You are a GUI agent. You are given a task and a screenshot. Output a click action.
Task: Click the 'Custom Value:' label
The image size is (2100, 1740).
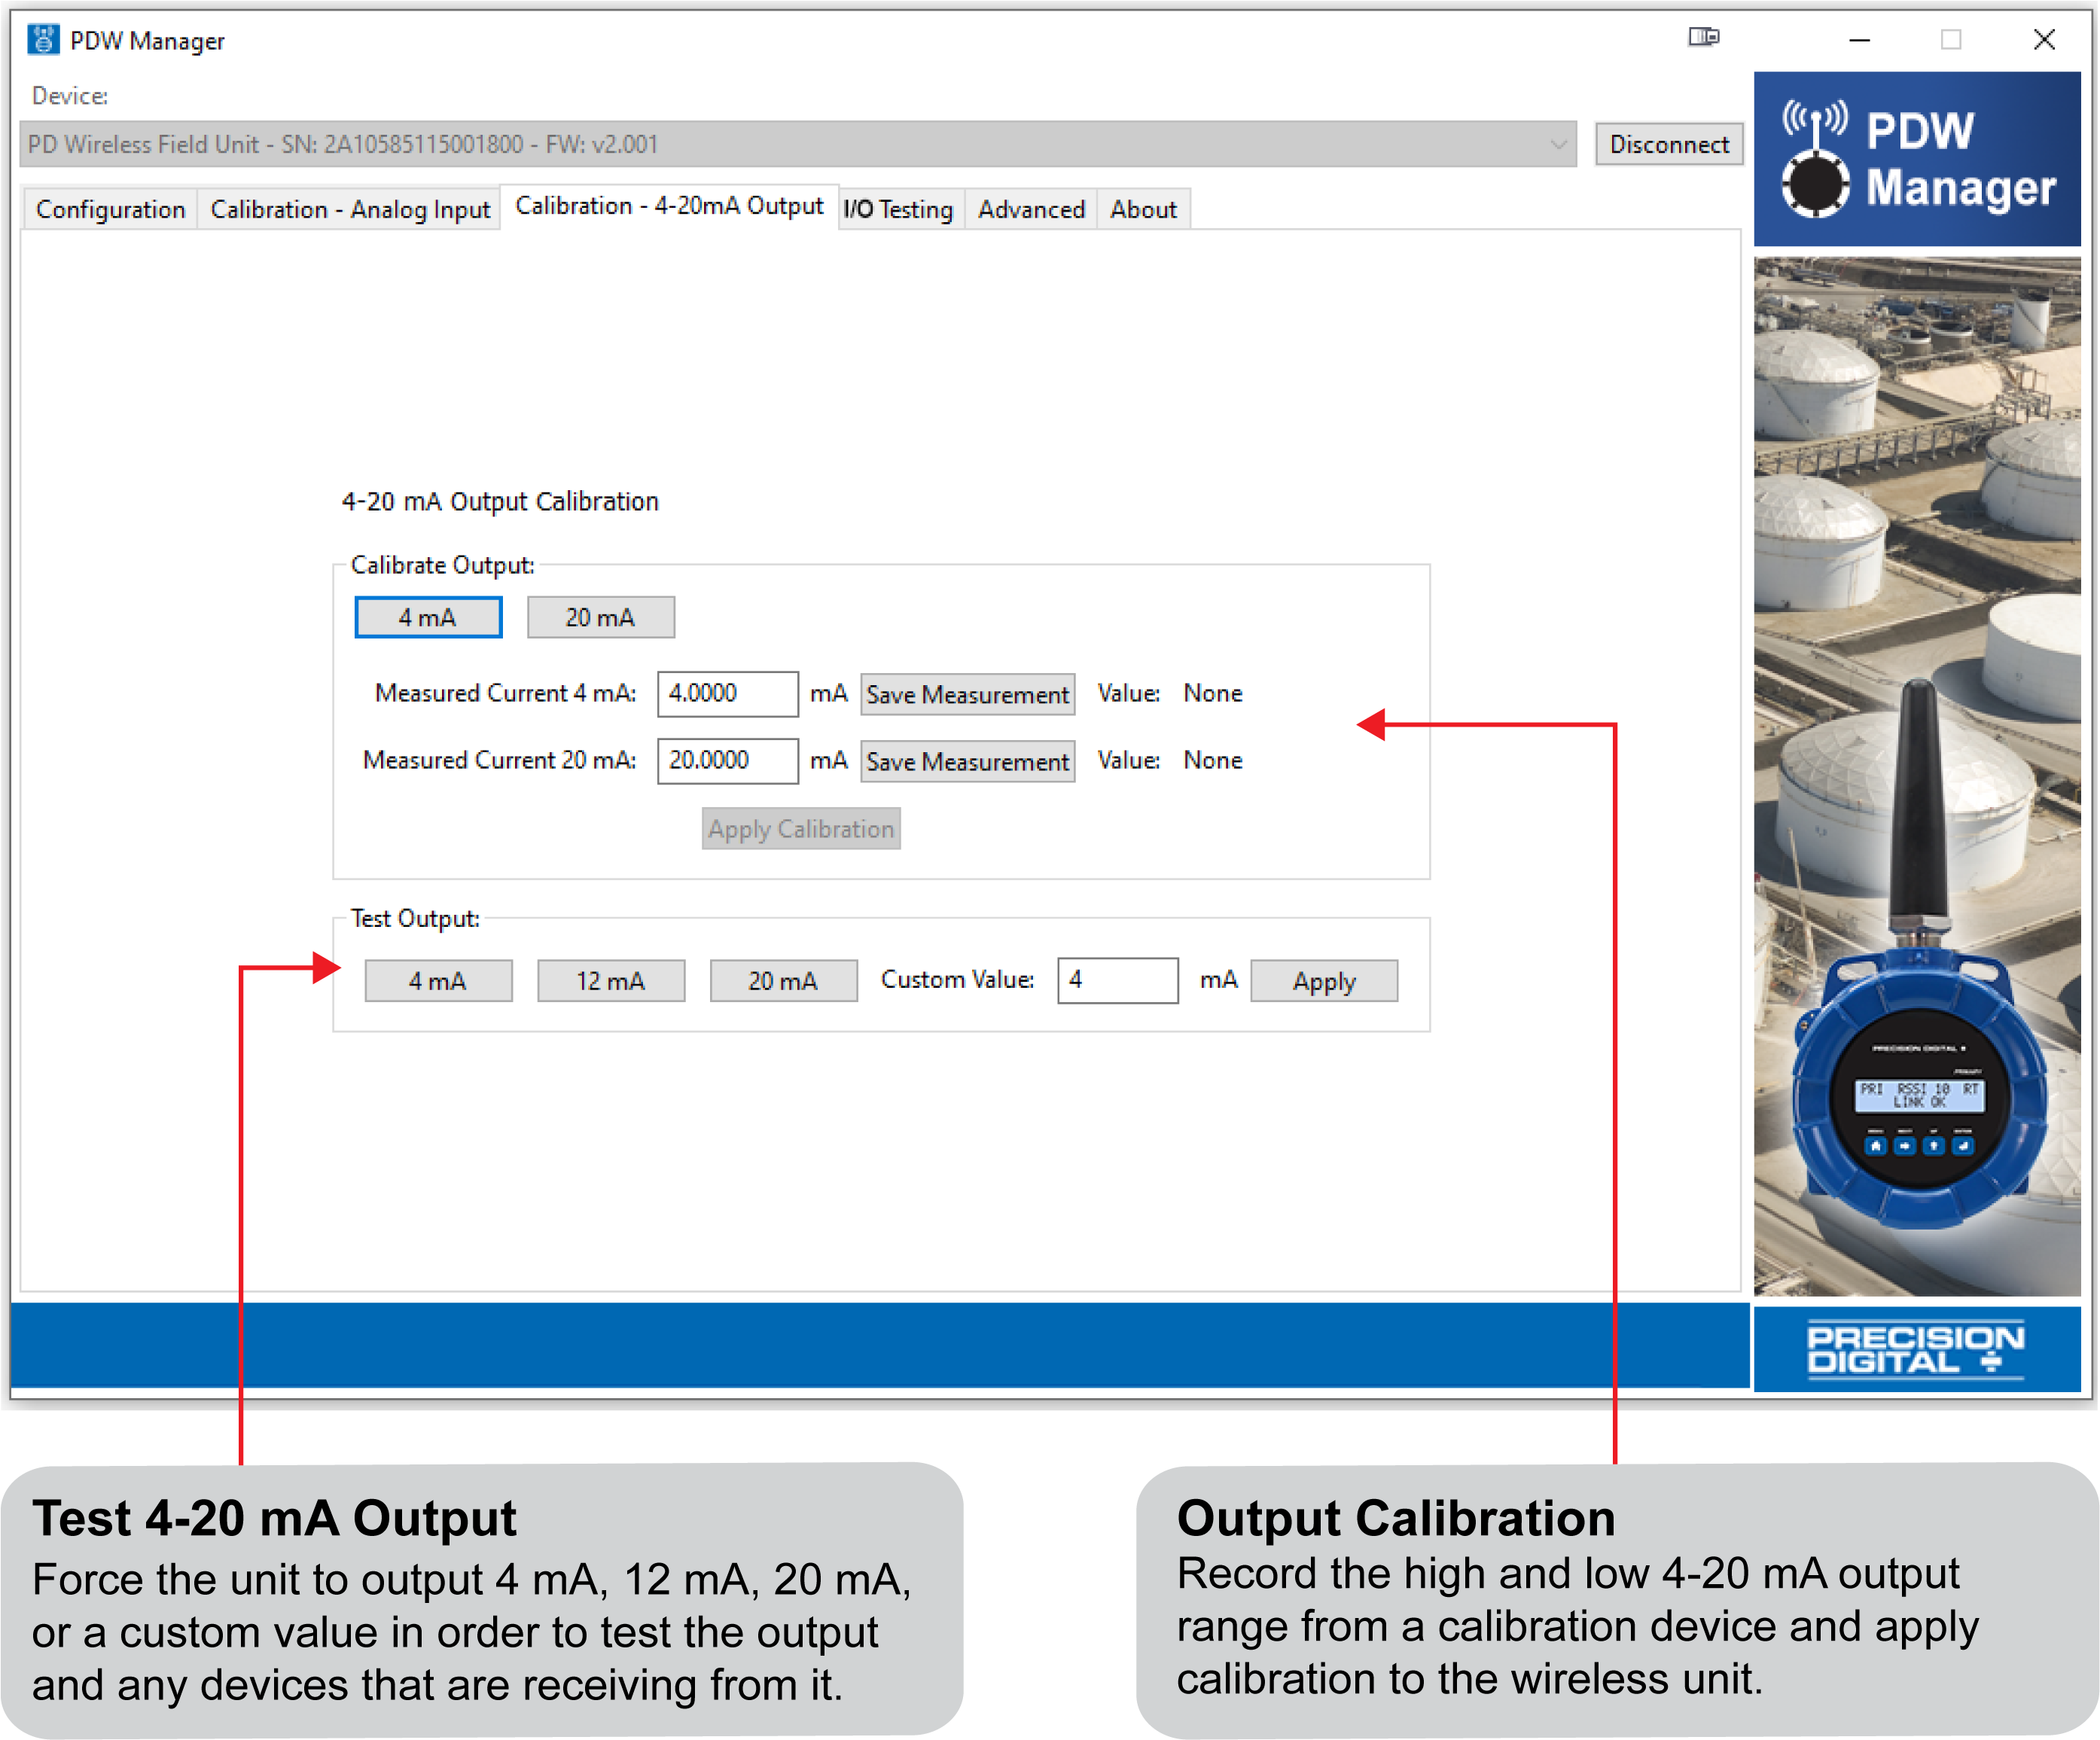tap(957, 979)
